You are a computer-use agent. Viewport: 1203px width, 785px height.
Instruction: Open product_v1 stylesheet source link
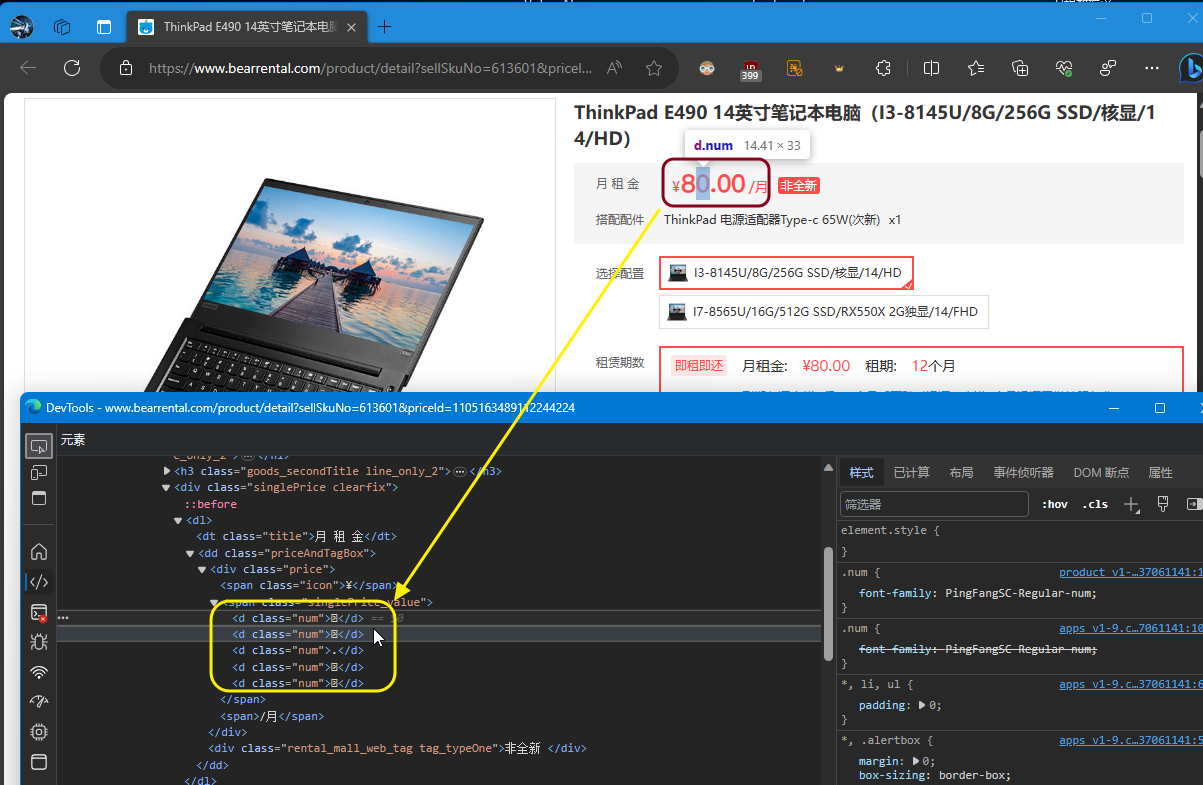1130,573
